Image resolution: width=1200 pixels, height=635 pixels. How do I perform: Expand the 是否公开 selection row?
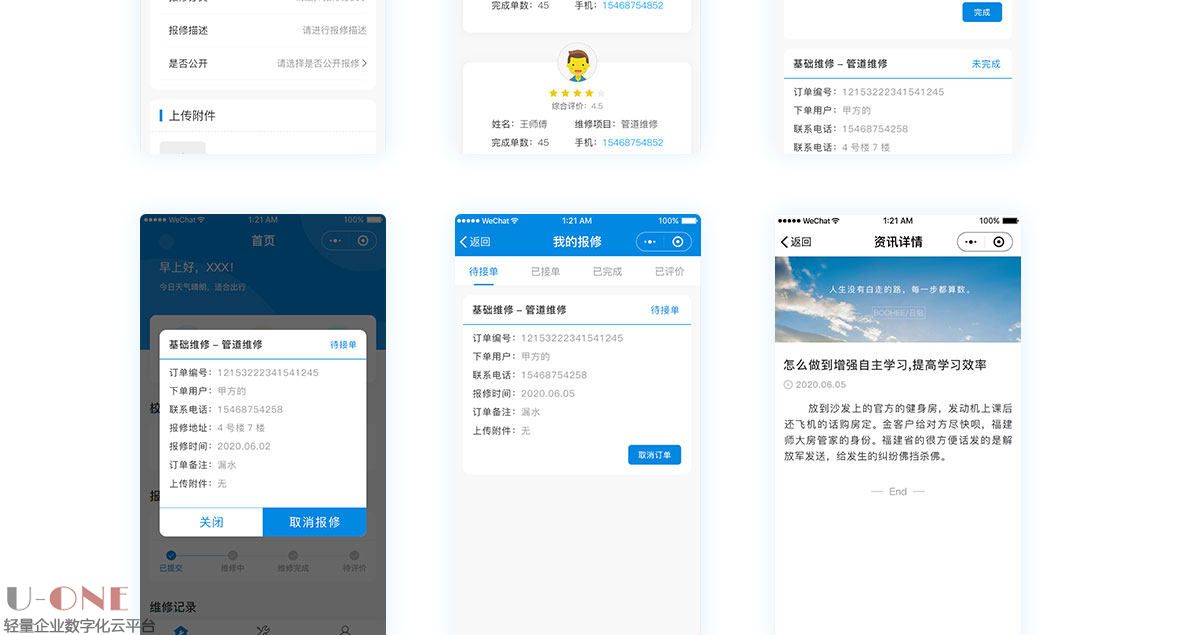pyautogui.click(x=322, y=63)
